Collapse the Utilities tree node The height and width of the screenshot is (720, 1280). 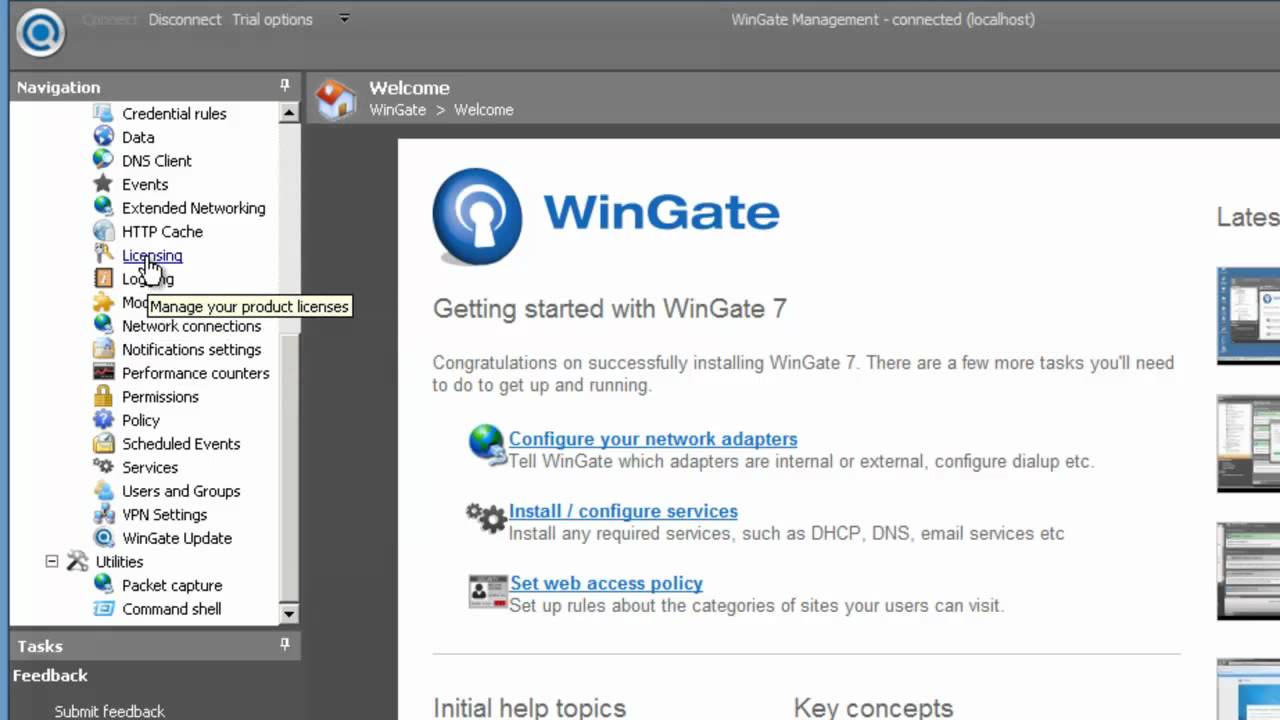tap(52, 561)
